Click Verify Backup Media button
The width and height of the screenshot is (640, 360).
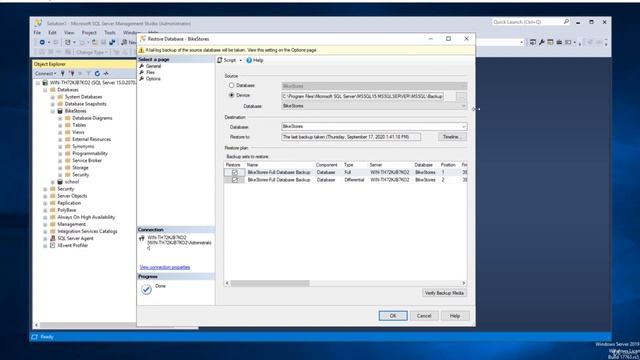pyautogui.click(x=444, y=293)
